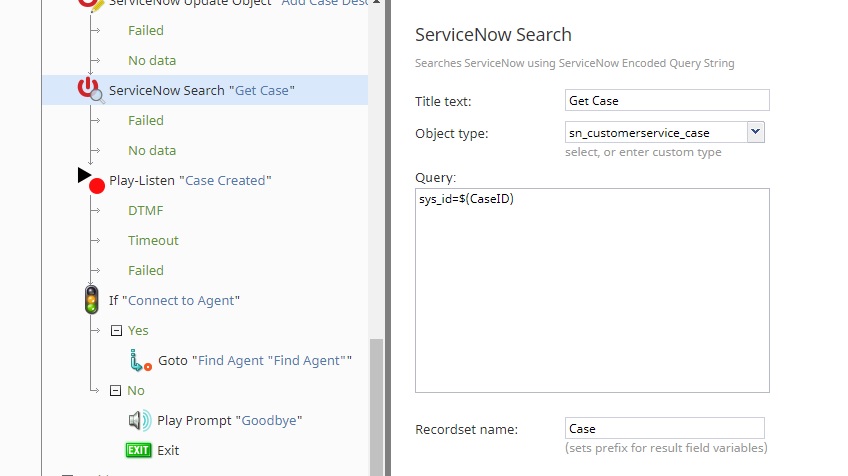Select the If "Connect to Agent" block

(175, 300)
